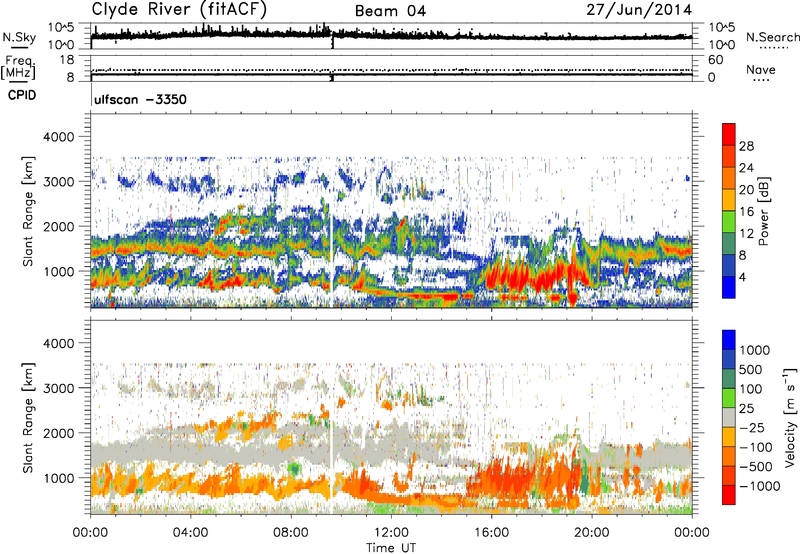The width and height of the screenshot is (800, 554).
Task: Click the 'Slant Range [km]' label of power panel
Action: [28, 211]
